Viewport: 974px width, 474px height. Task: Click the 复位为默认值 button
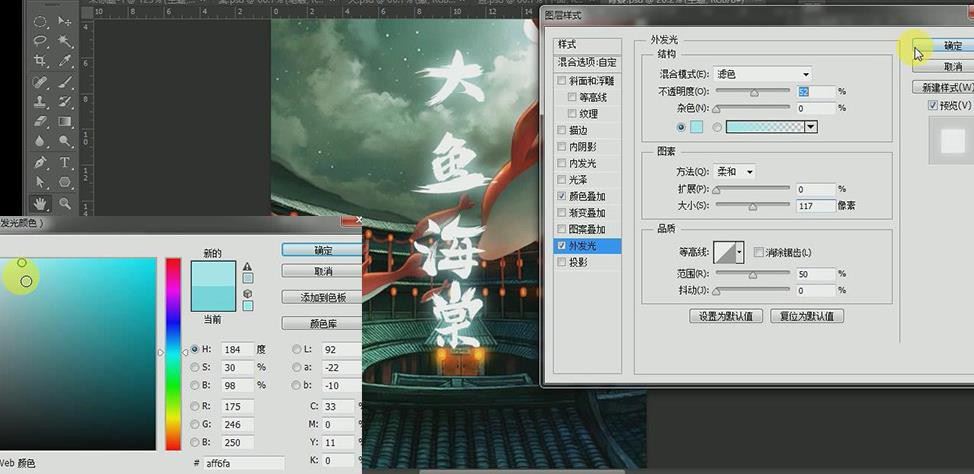pos(807,316)
